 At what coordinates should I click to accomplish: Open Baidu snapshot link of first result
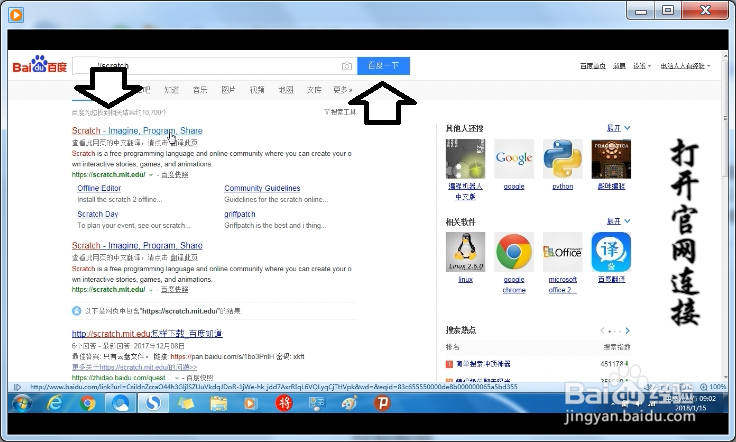point(175,175)
